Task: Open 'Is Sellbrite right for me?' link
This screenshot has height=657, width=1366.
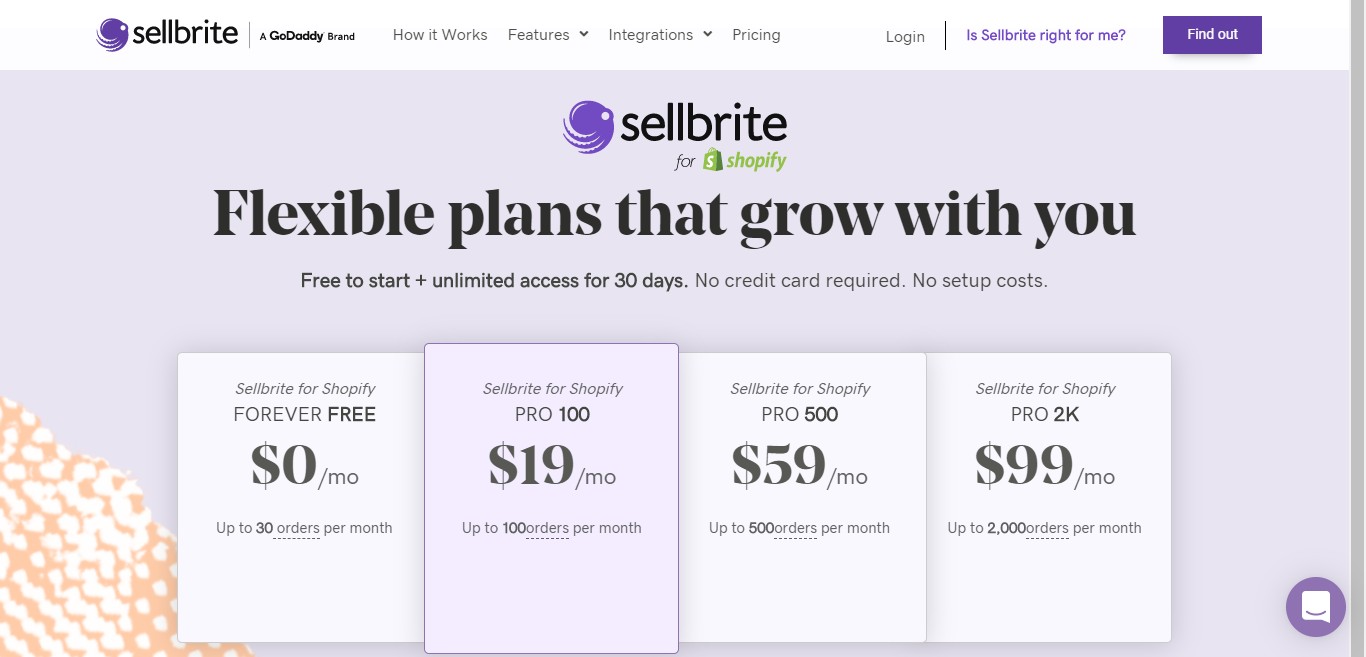Action: (x=1046, y=35)
